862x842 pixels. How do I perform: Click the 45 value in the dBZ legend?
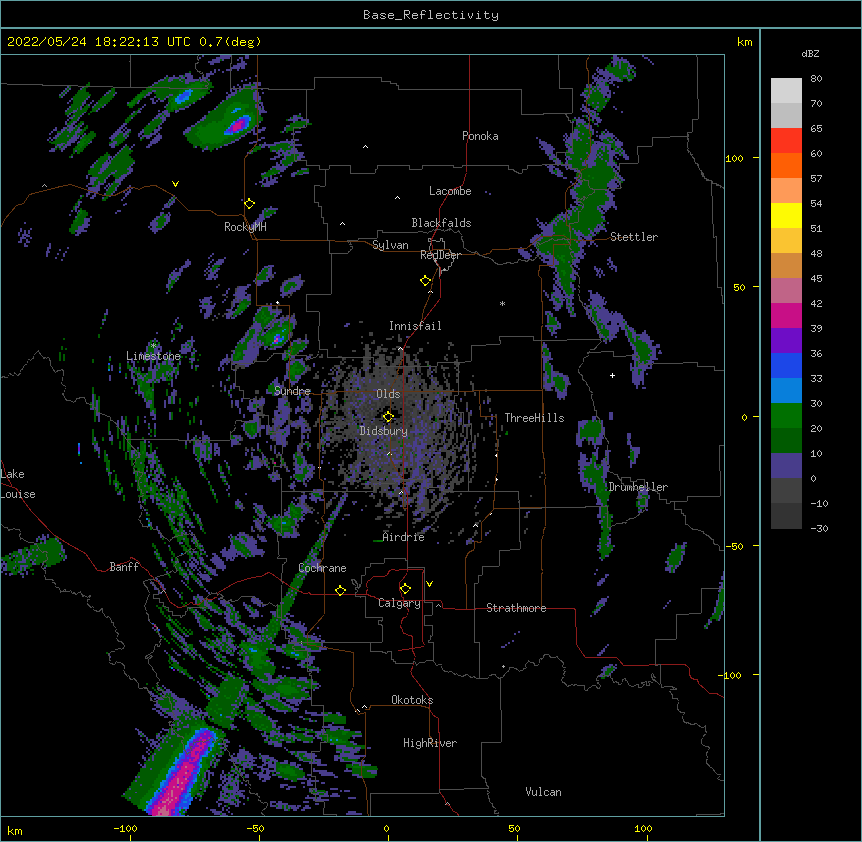pos(816,279)
